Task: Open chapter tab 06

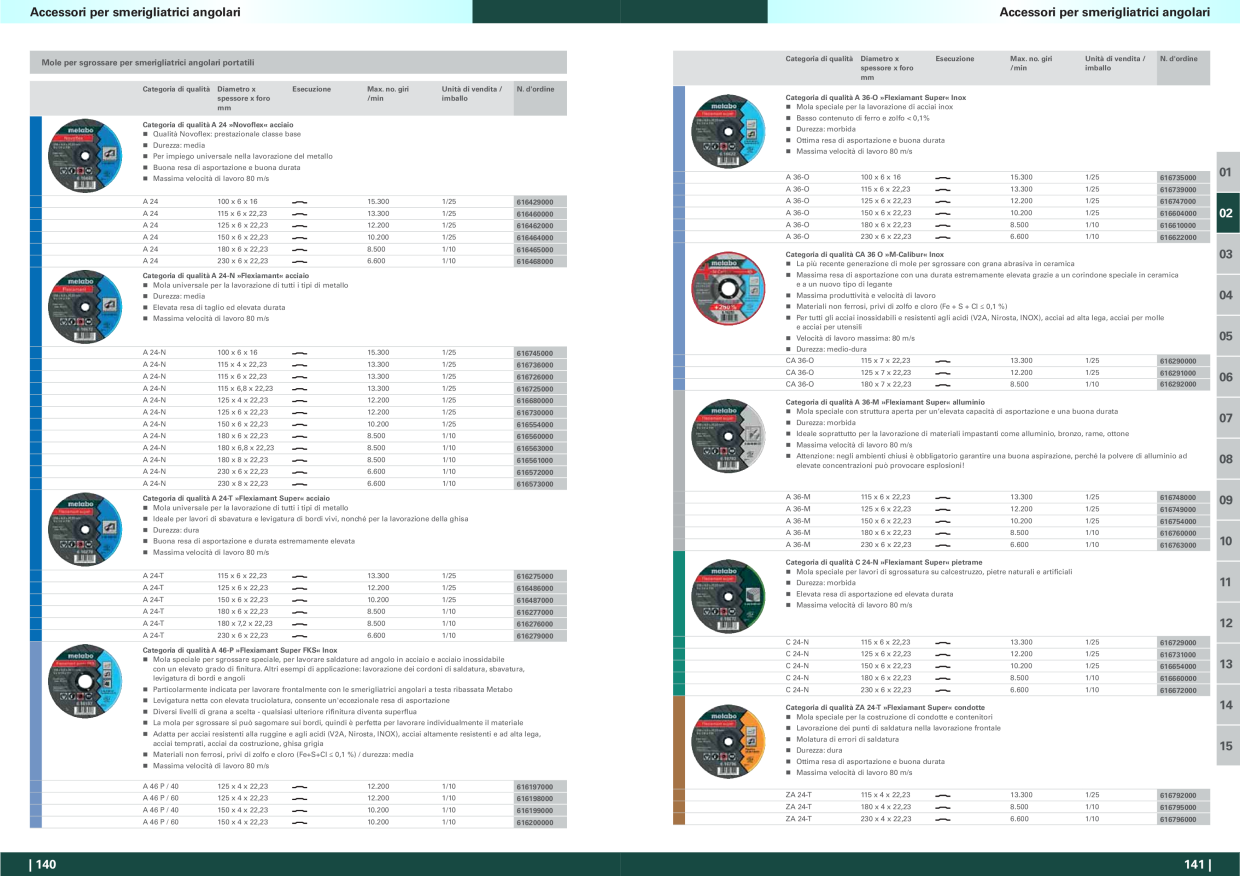Action: [1227, 378]
